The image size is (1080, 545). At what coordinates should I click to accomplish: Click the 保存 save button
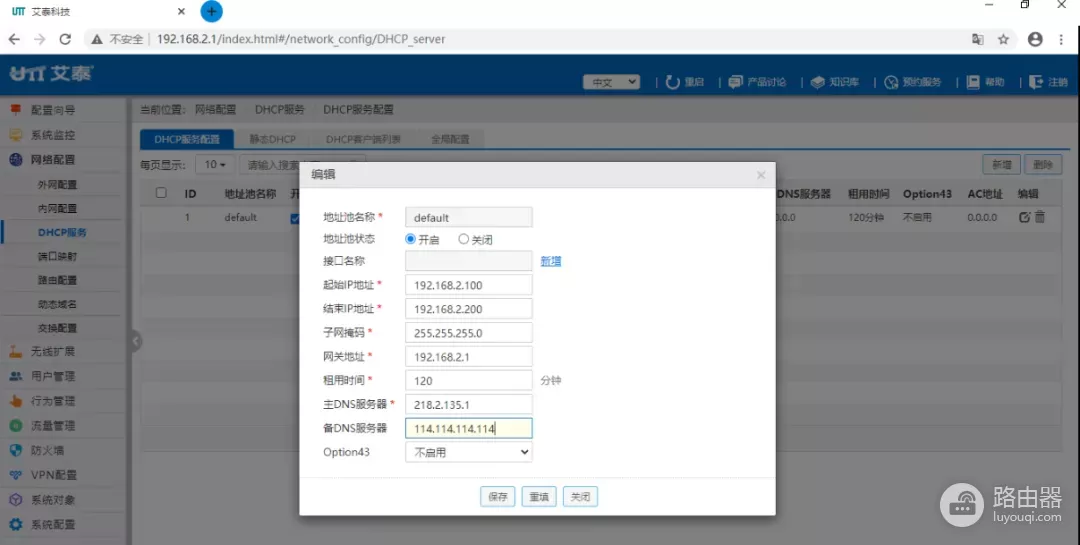click(497, 496)
